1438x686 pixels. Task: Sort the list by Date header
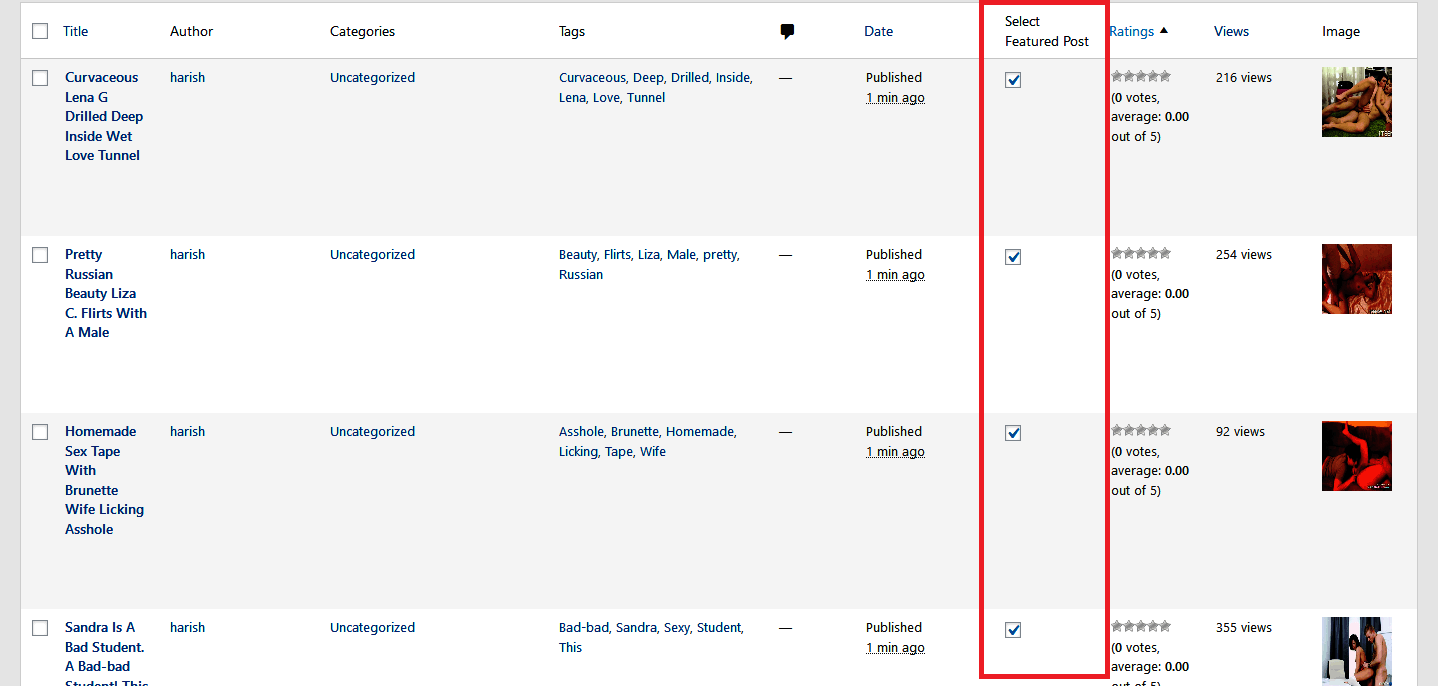click(879, 31)
